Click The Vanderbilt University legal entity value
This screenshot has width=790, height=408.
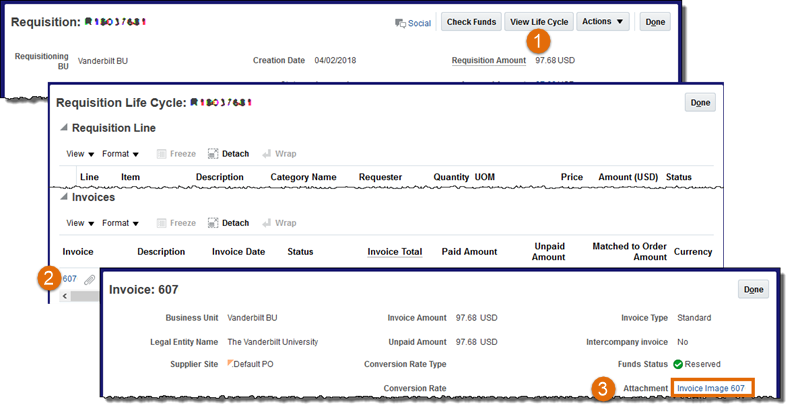click(273, 342)
